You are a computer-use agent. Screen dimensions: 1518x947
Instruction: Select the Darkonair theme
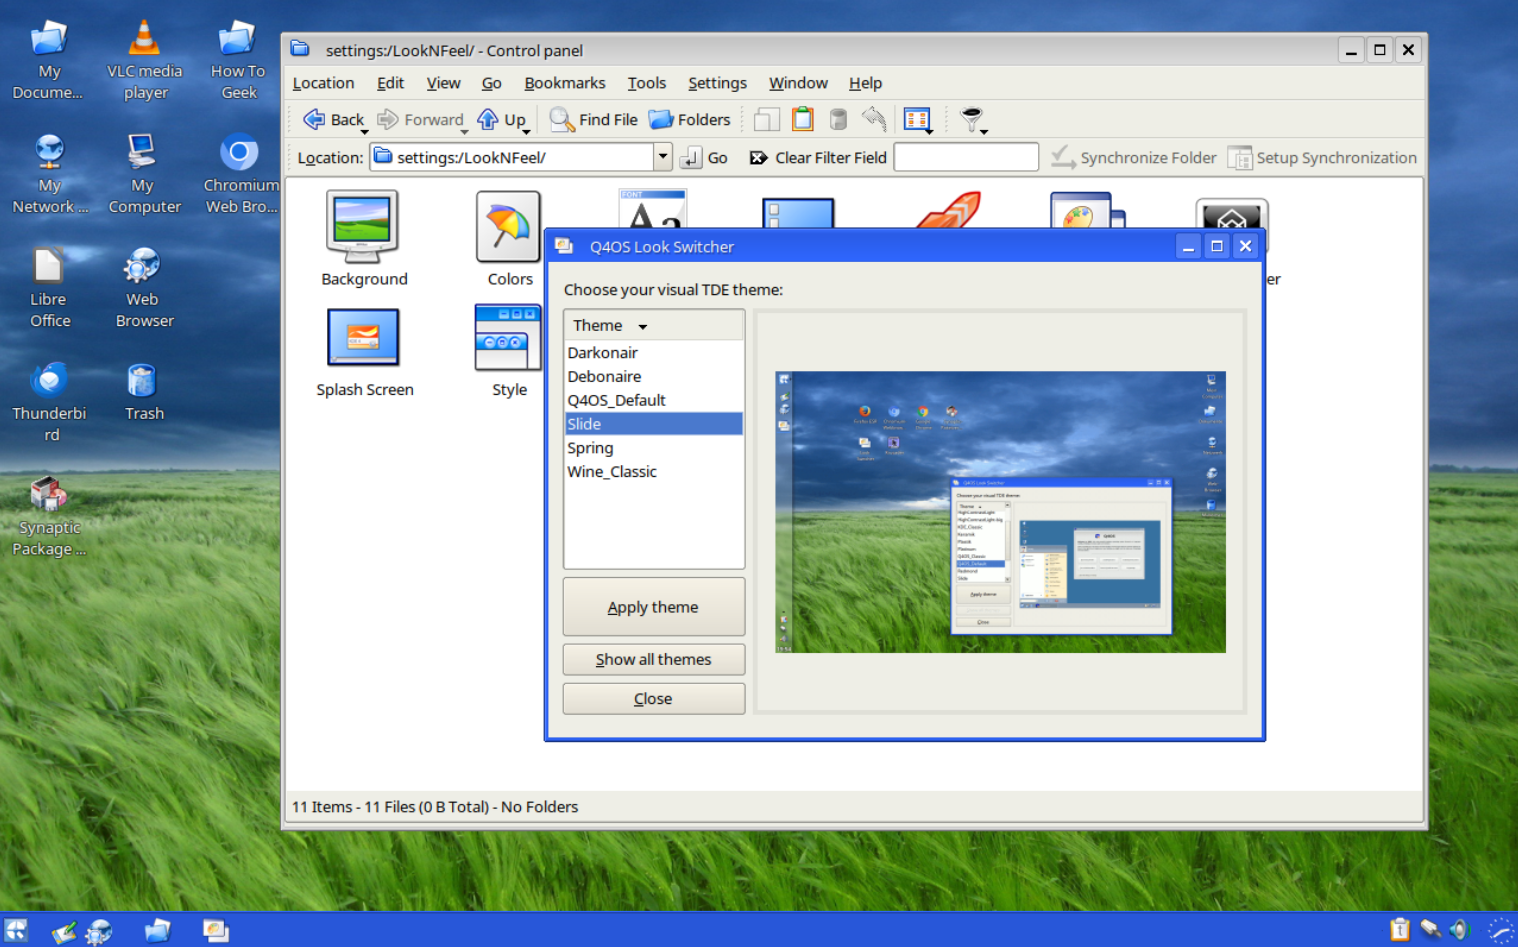[654, 352]
